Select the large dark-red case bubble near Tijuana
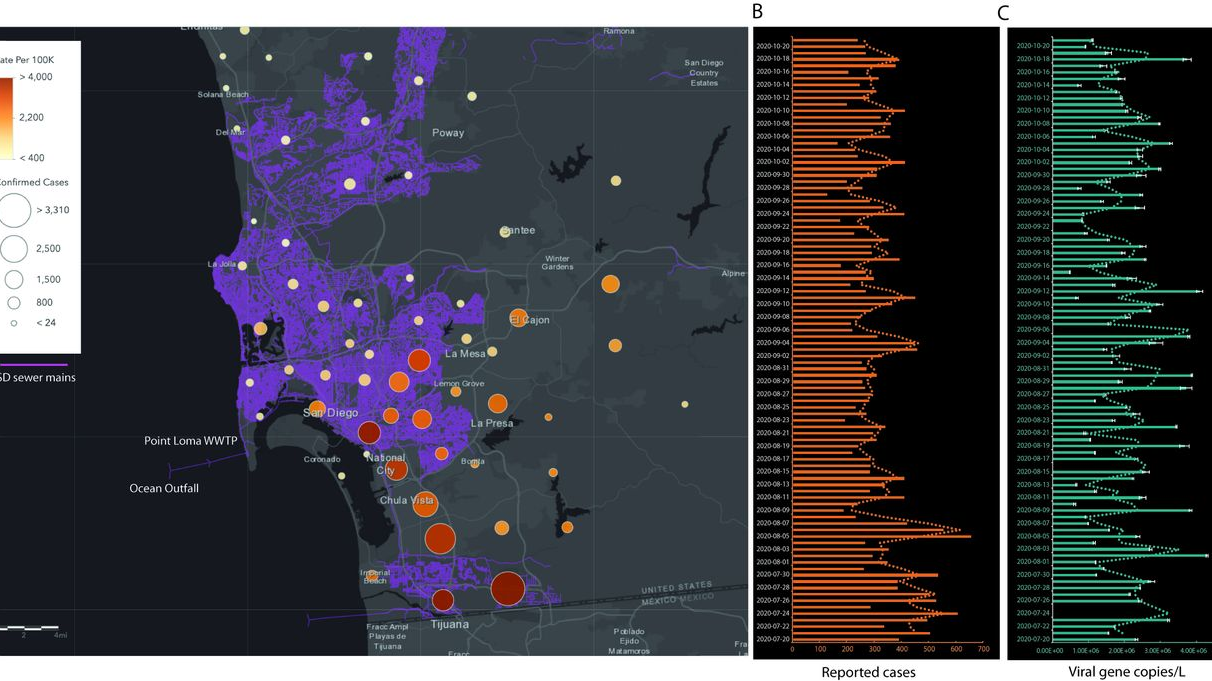The width and height of the screenshot is (1212, 681). tap(508, 590)
